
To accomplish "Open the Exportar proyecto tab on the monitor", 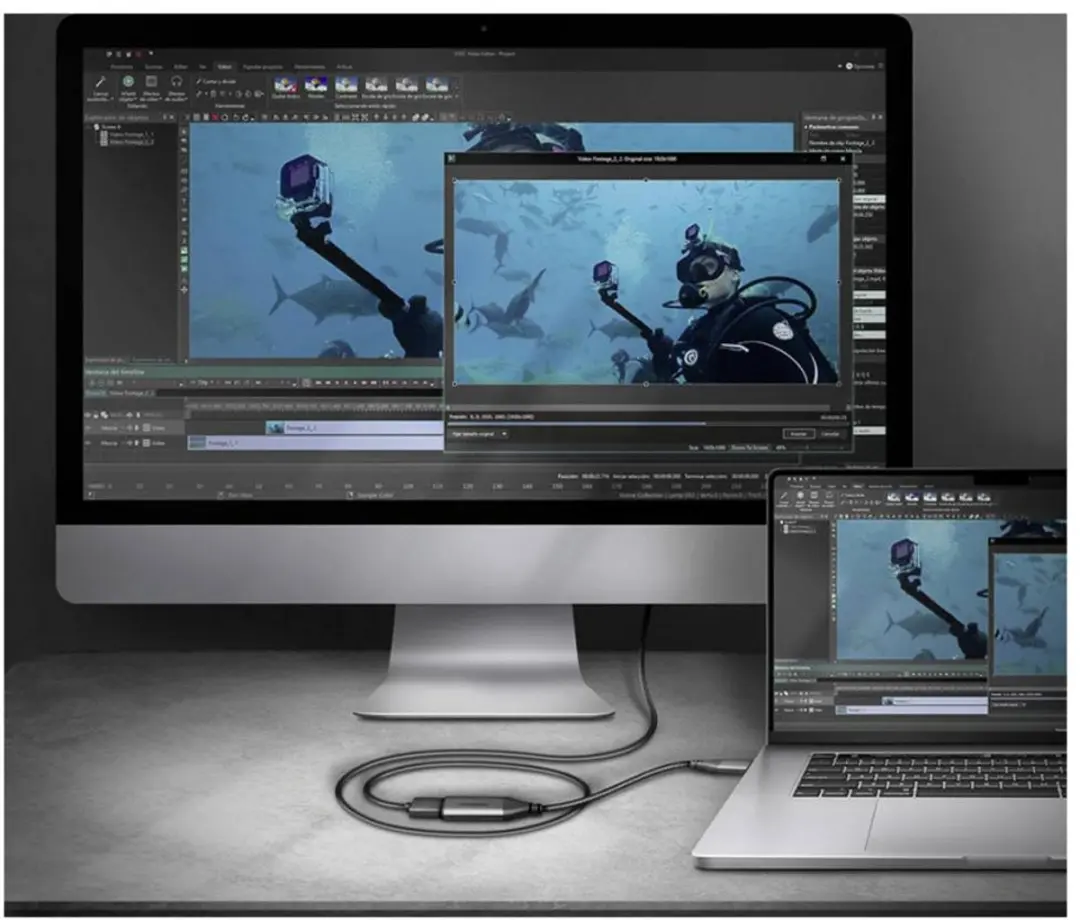I will 262,67.
